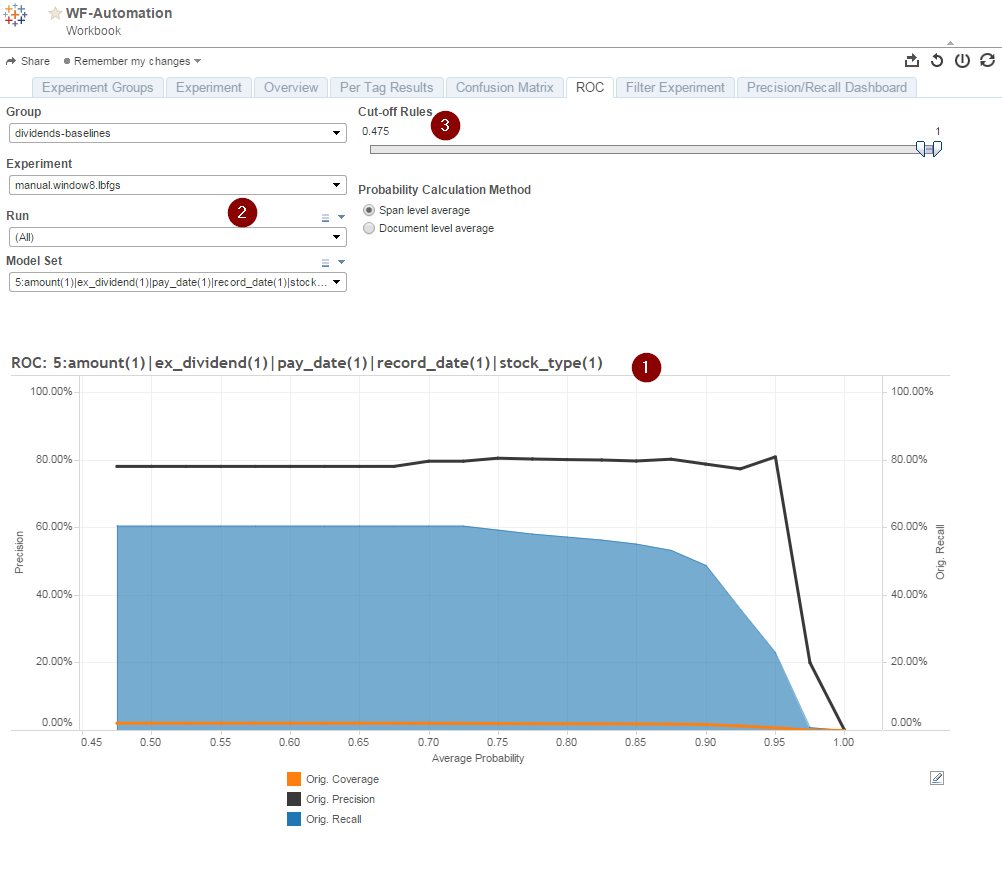Expand the Model Set dropdown
The height and width of the screenshot is (872, 1002).
pyautogui.click(x=178, y=282)
